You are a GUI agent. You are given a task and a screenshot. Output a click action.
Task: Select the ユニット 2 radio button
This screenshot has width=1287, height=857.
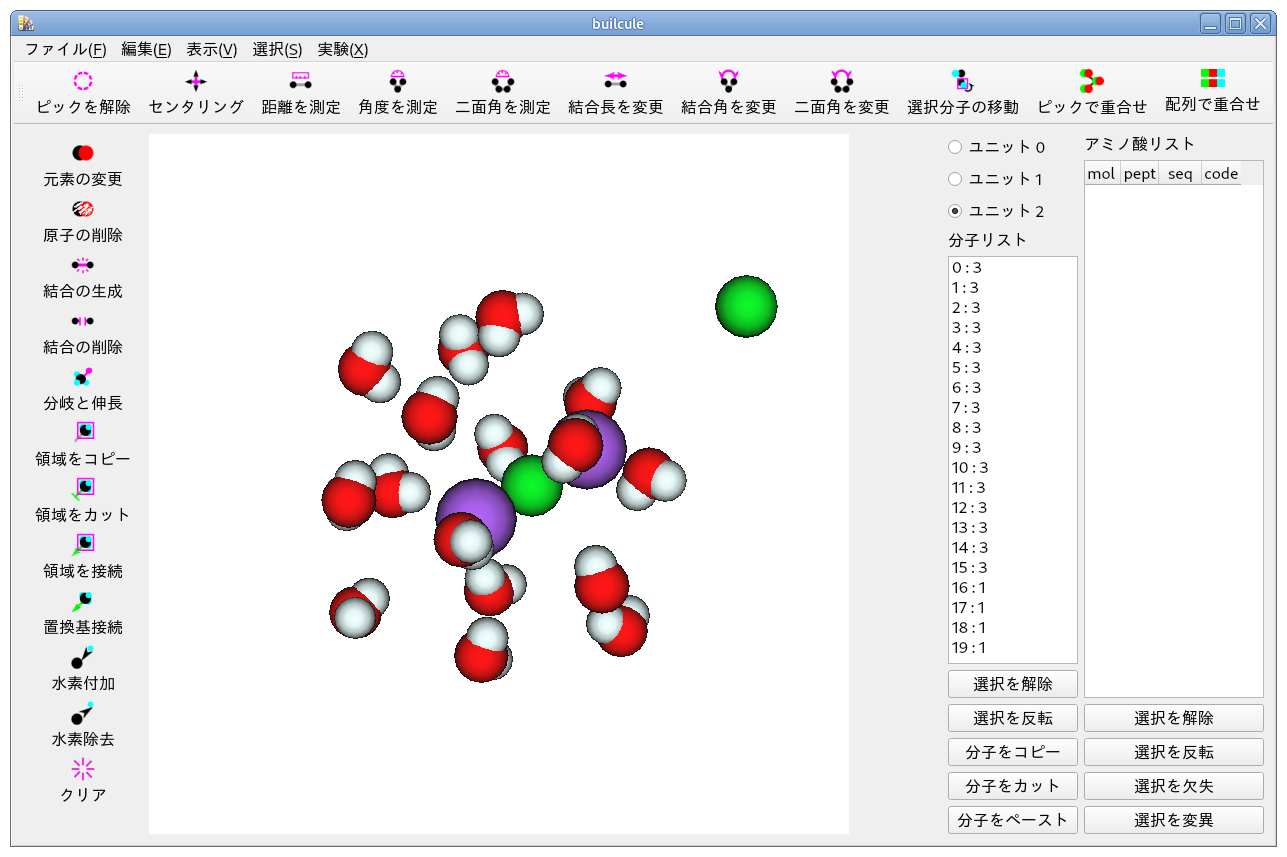tap(955, 211)
